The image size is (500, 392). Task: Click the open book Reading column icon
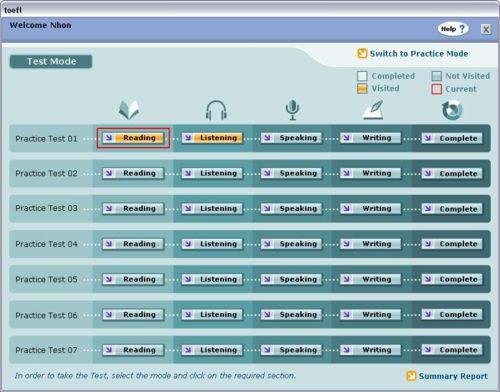129,110
